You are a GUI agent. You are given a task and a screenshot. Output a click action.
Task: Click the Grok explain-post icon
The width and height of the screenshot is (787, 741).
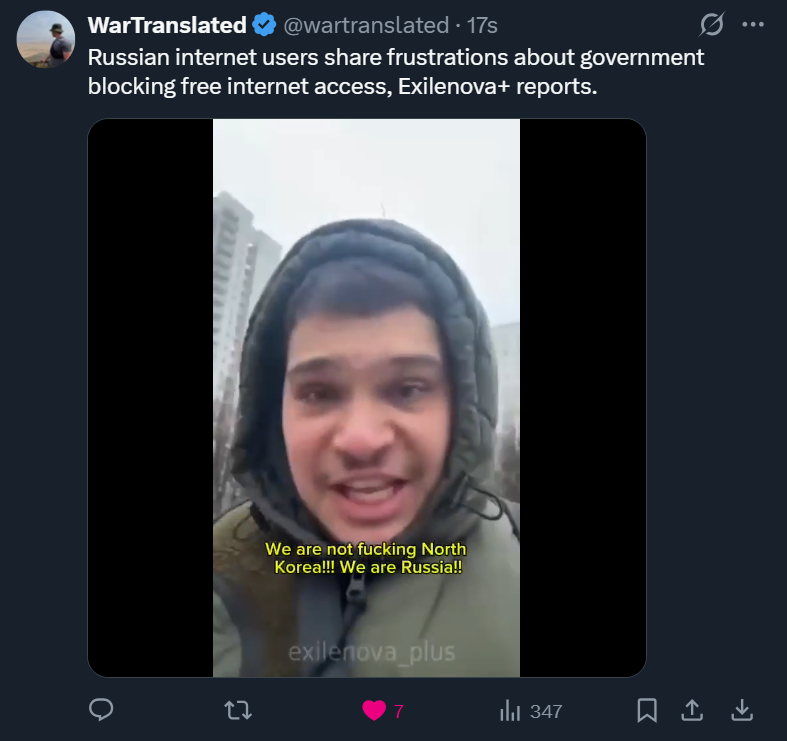pyautogui.click(x=712, y=24)
